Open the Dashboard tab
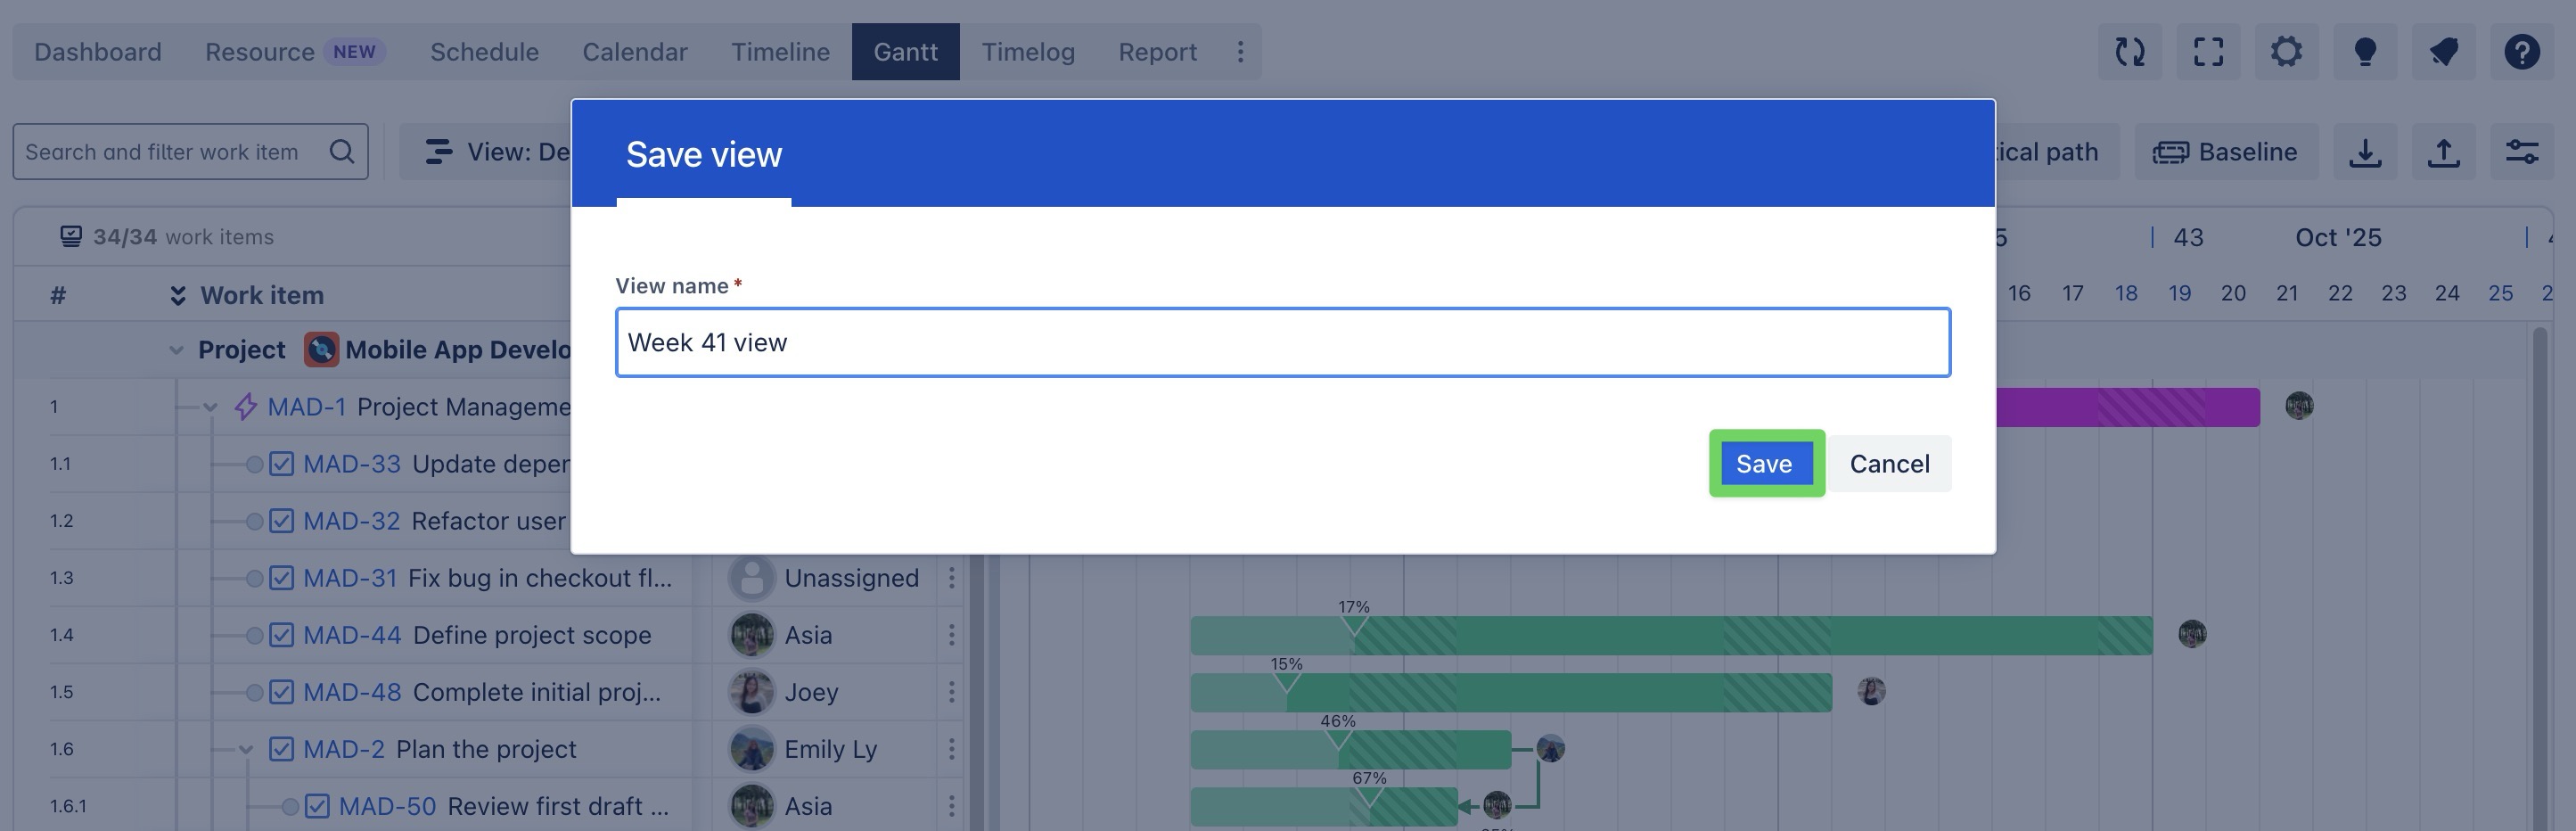2576x831 pixels. [x=97, y=52]
